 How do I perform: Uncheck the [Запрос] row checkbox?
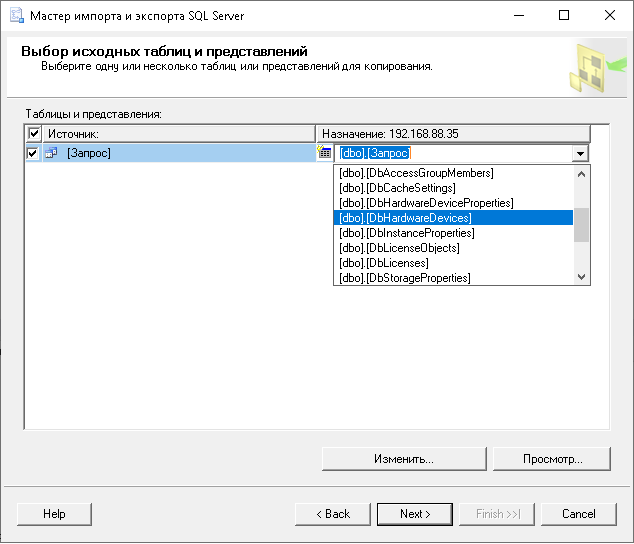[x=34, y=153]
